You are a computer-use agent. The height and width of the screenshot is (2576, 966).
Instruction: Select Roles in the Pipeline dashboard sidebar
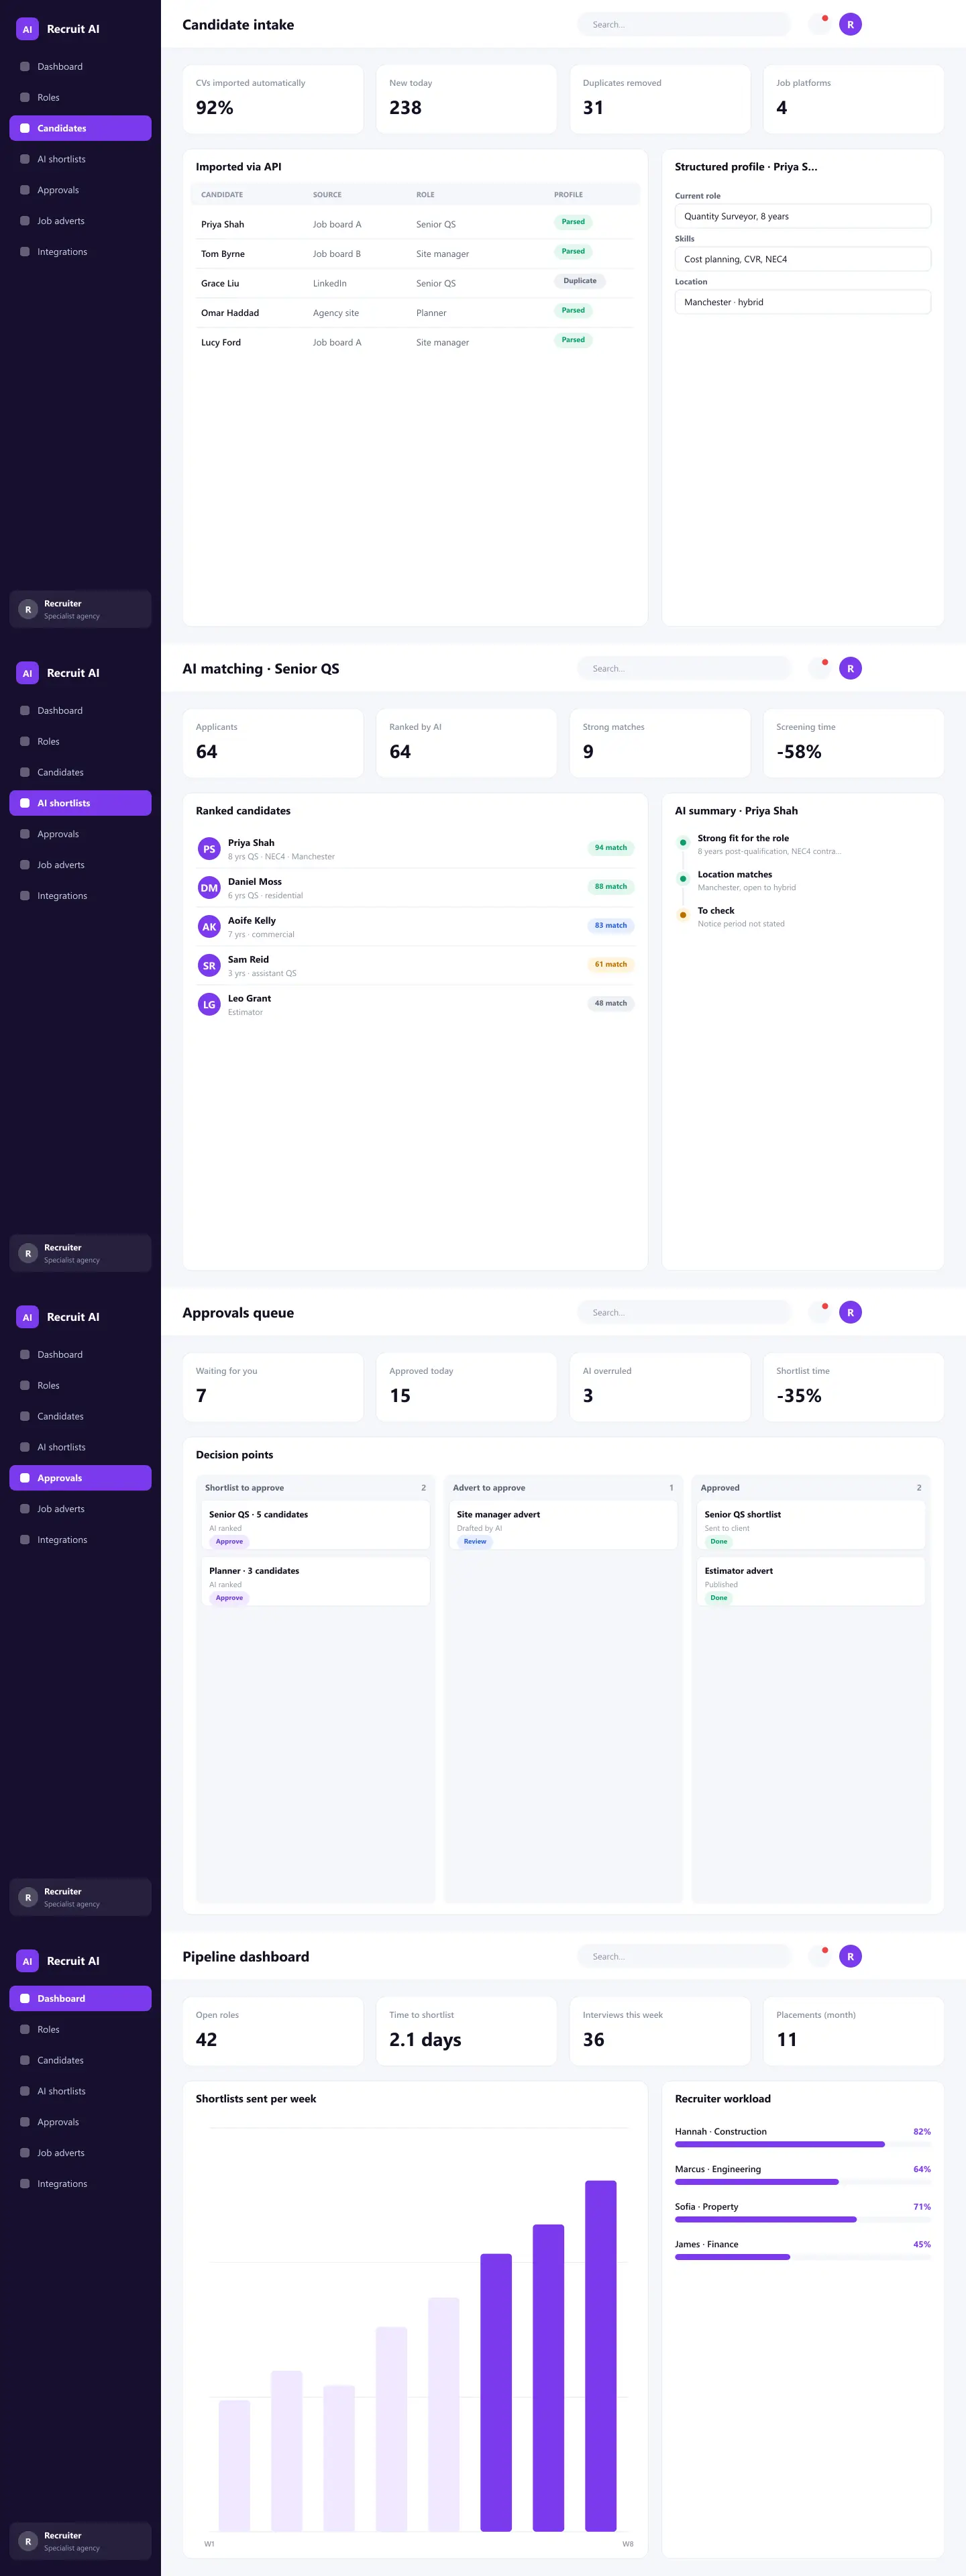tap(80, 2029)
